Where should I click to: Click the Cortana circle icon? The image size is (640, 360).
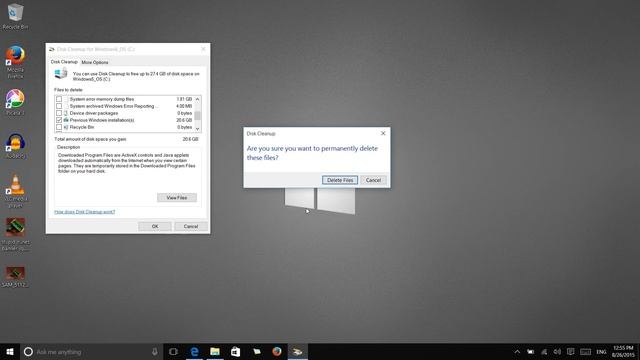coord(28,351)
